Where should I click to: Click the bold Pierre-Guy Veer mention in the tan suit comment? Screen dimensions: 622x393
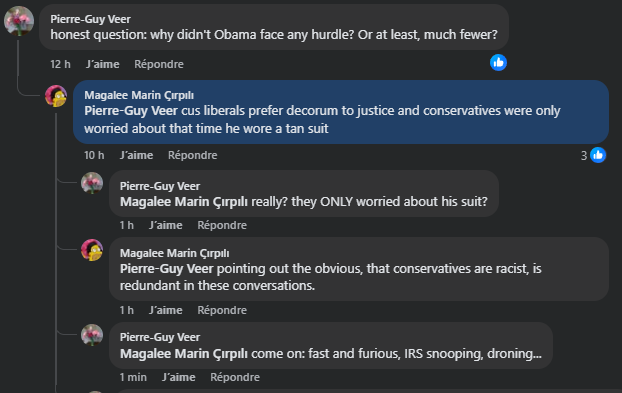tap(131, 111)
